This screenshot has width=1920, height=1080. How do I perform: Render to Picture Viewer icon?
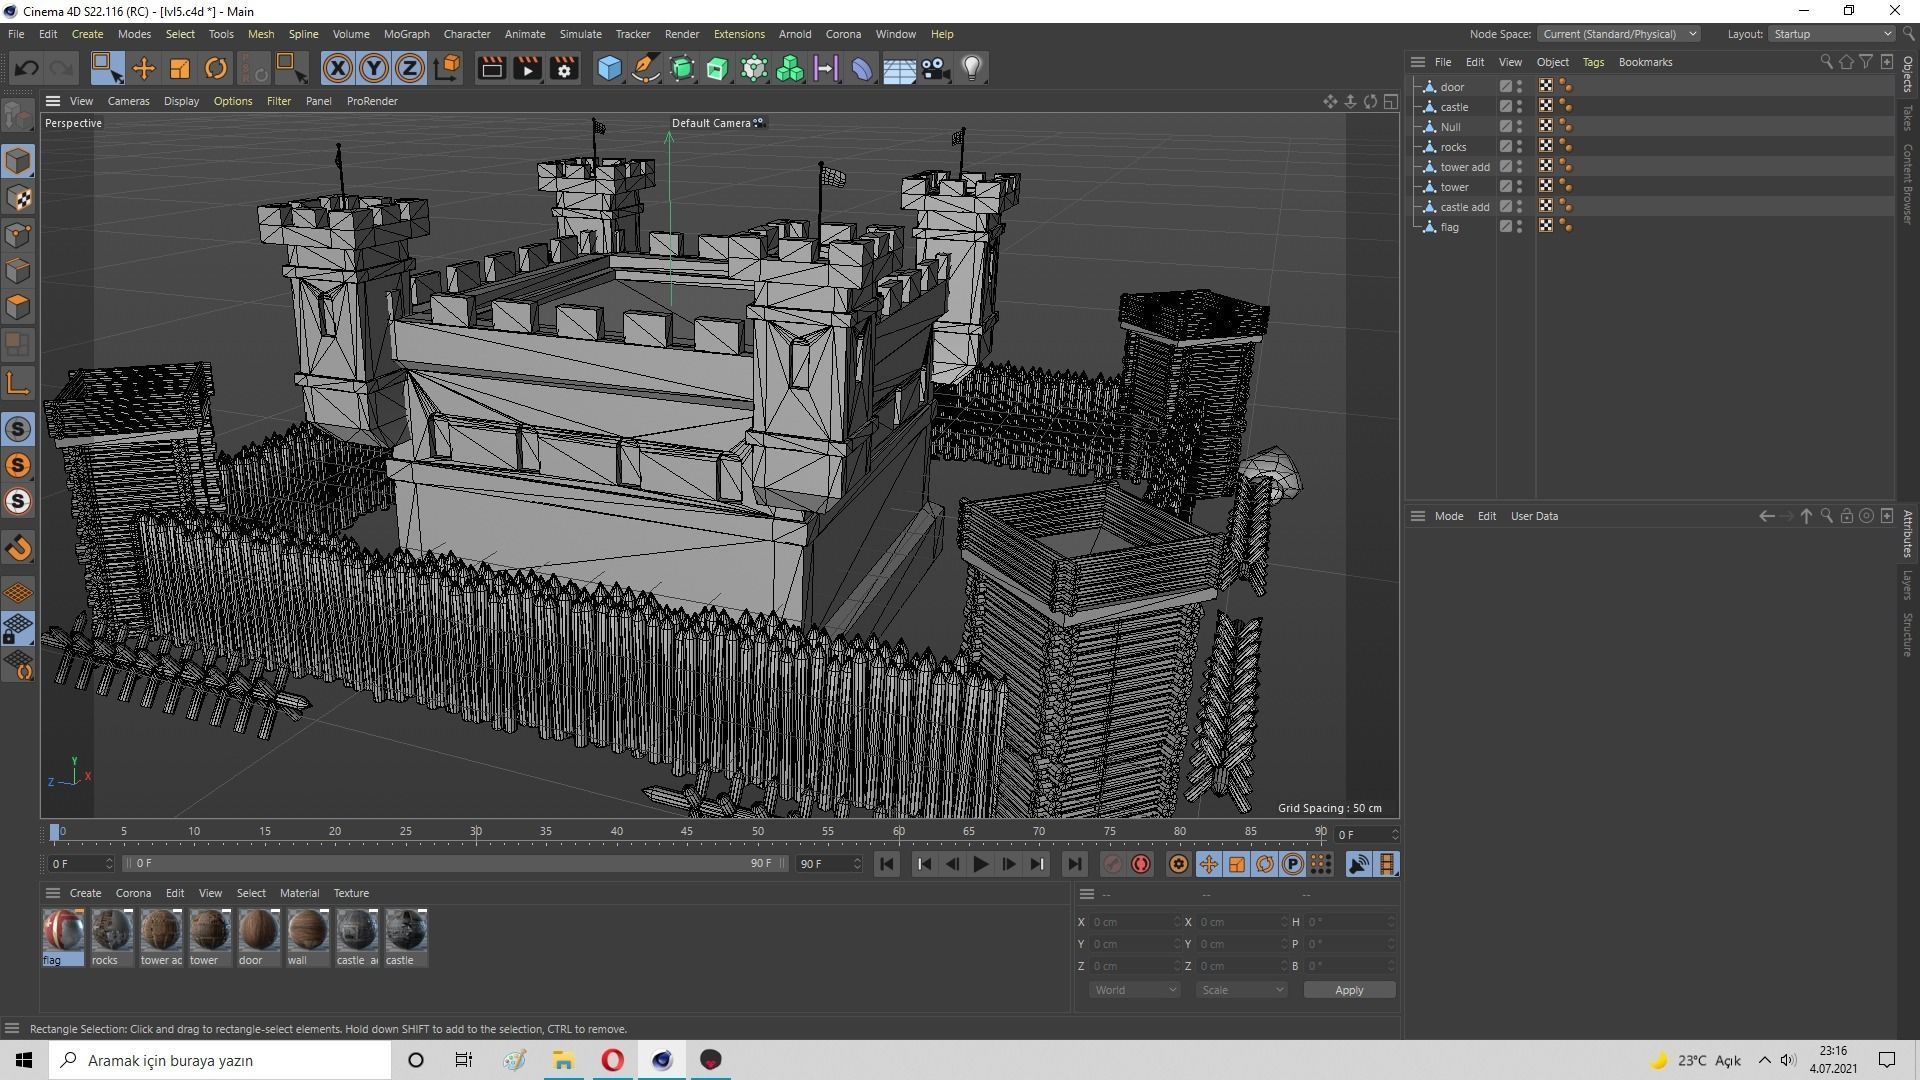[x=527, y=68]
